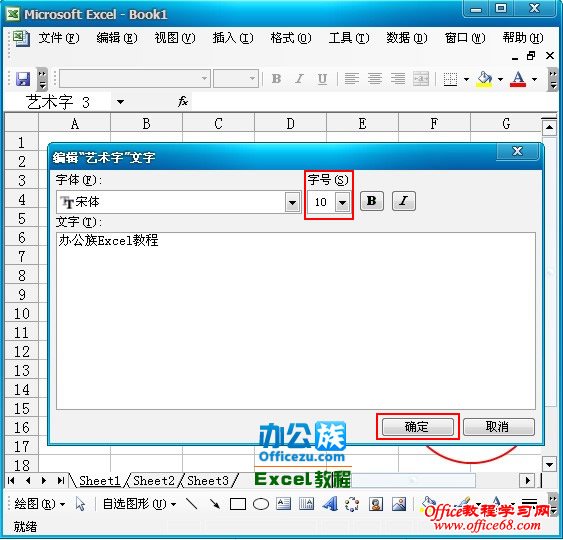Image resolution: width=563 pixels, height=540 pixels.
Task: Go to last sheet tab arrow
Action: point(60,480)
